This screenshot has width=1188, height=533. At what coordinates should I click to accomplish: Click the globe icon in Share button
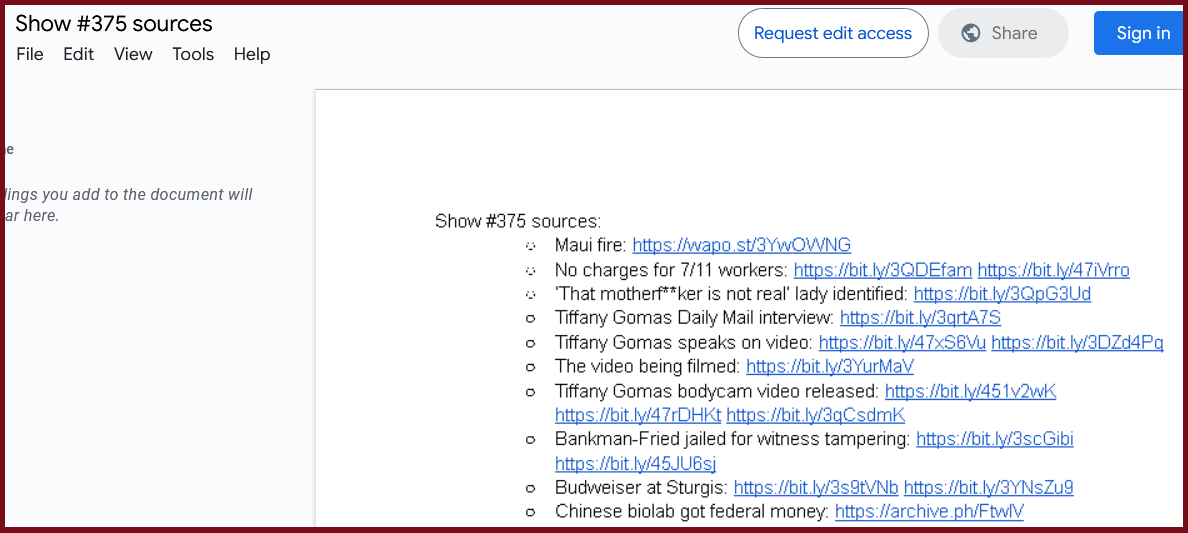[971, 33]
